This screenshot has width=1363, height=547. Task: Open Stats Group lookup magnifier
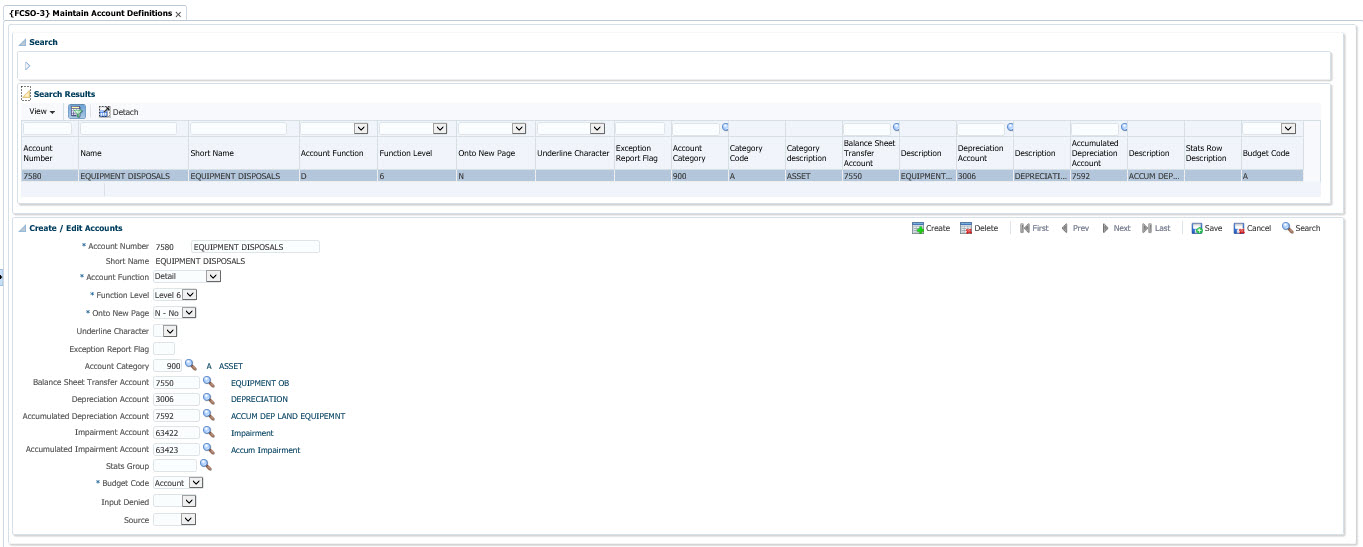[206, 466]
